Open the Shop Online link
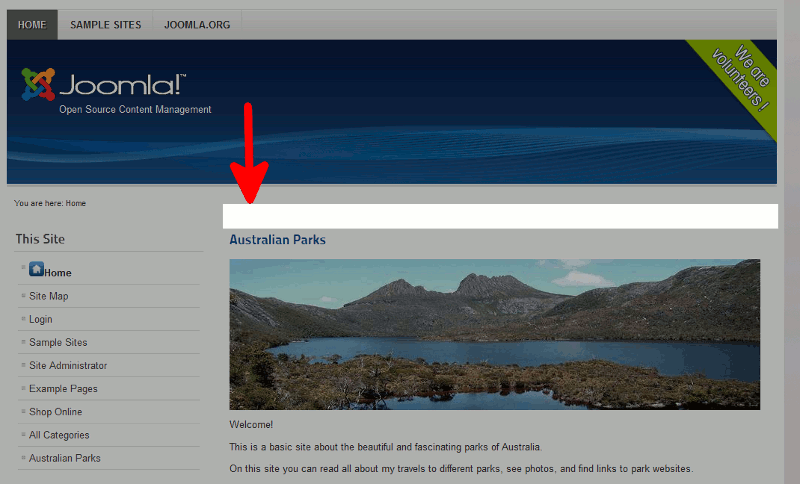This screenshot has height=484, width=800. pyautogui.click(x=56, y=412)
